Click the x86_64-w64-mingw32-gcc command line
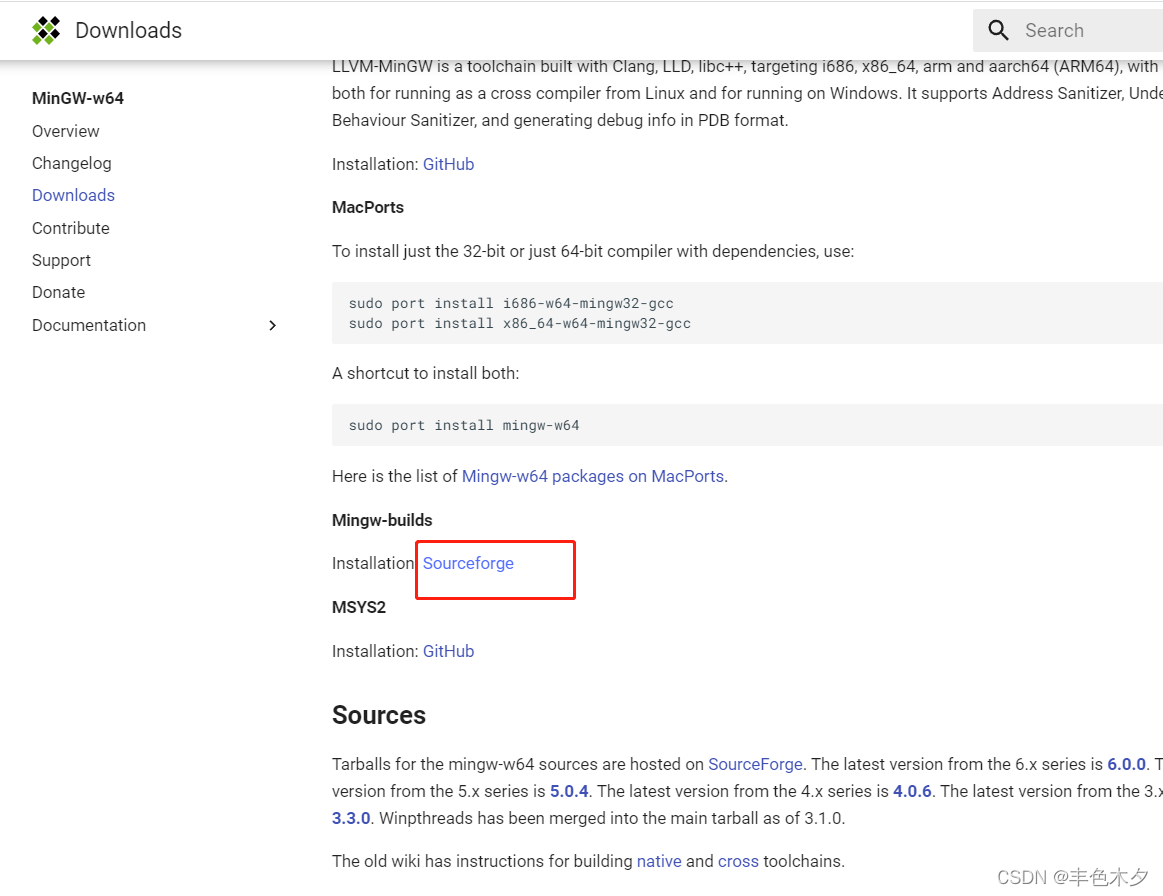The height and width of the screenshot is (896, 1163). (519, 323)
